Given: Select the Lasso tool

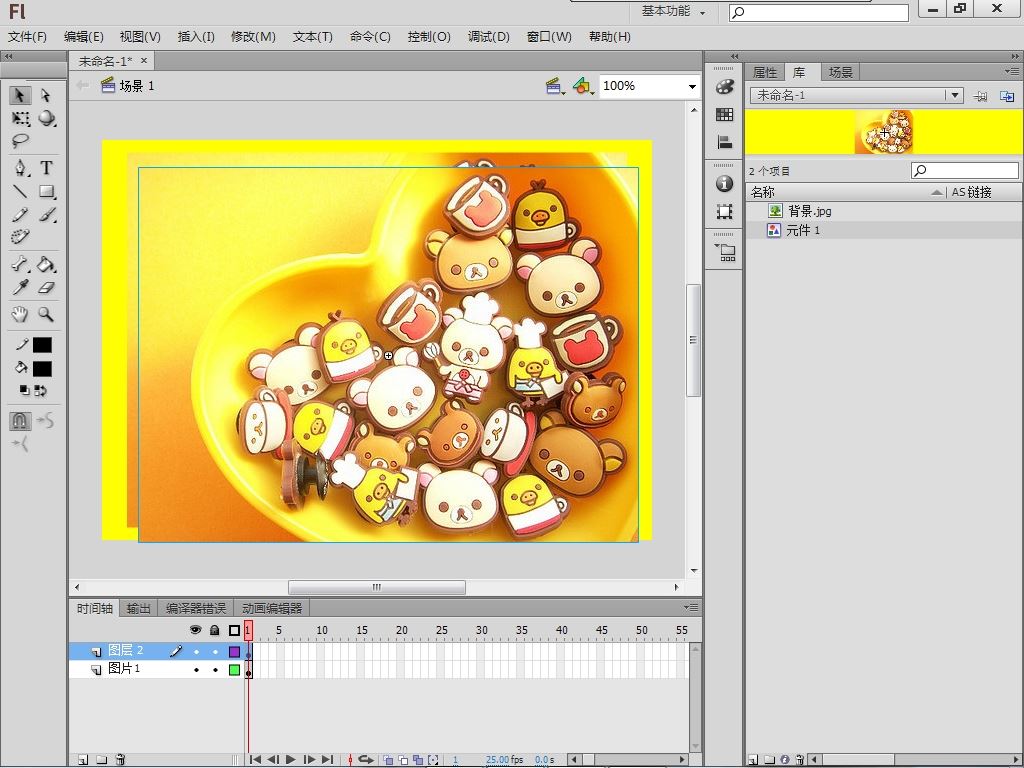Looking at the screenshot, I should coord(20,140).
